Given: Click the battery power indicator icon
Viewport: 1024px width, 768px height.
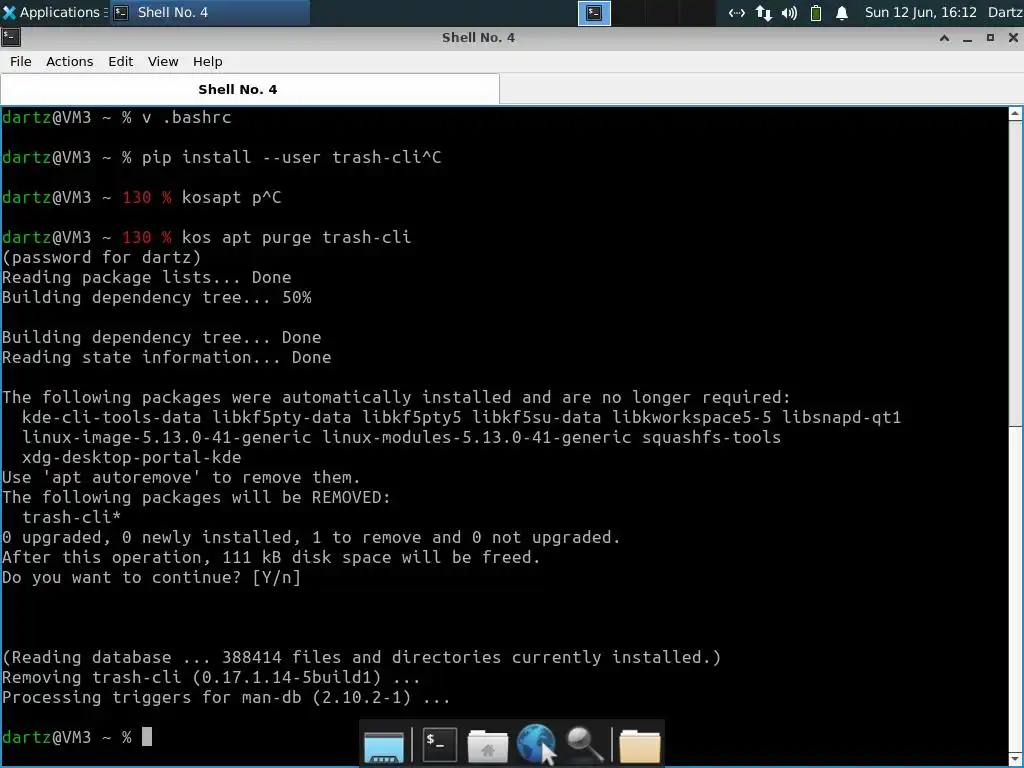Looking at the screenshot, I should pyautogui.click(x=816, y=13).
